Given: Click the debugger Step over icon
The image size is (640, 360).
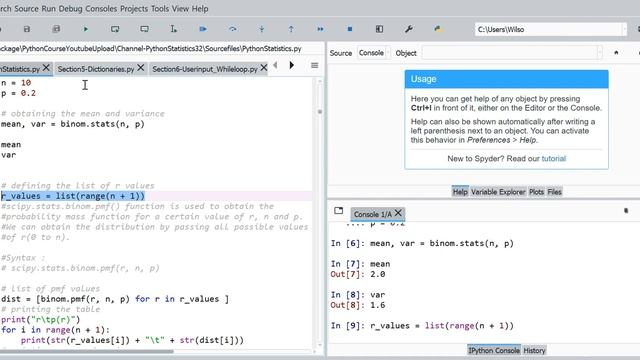Looking at the screenshot, I should click(x=233, y=29).
